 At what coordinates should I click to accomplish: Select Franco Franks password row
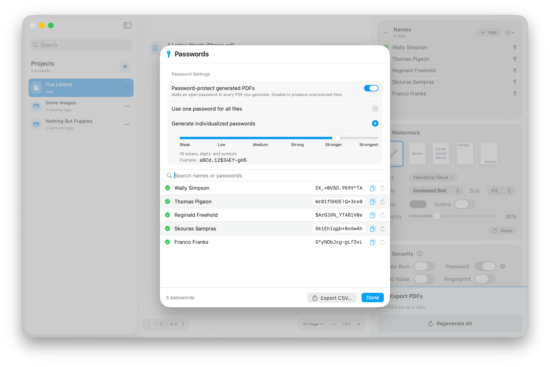tap(275, 242)
